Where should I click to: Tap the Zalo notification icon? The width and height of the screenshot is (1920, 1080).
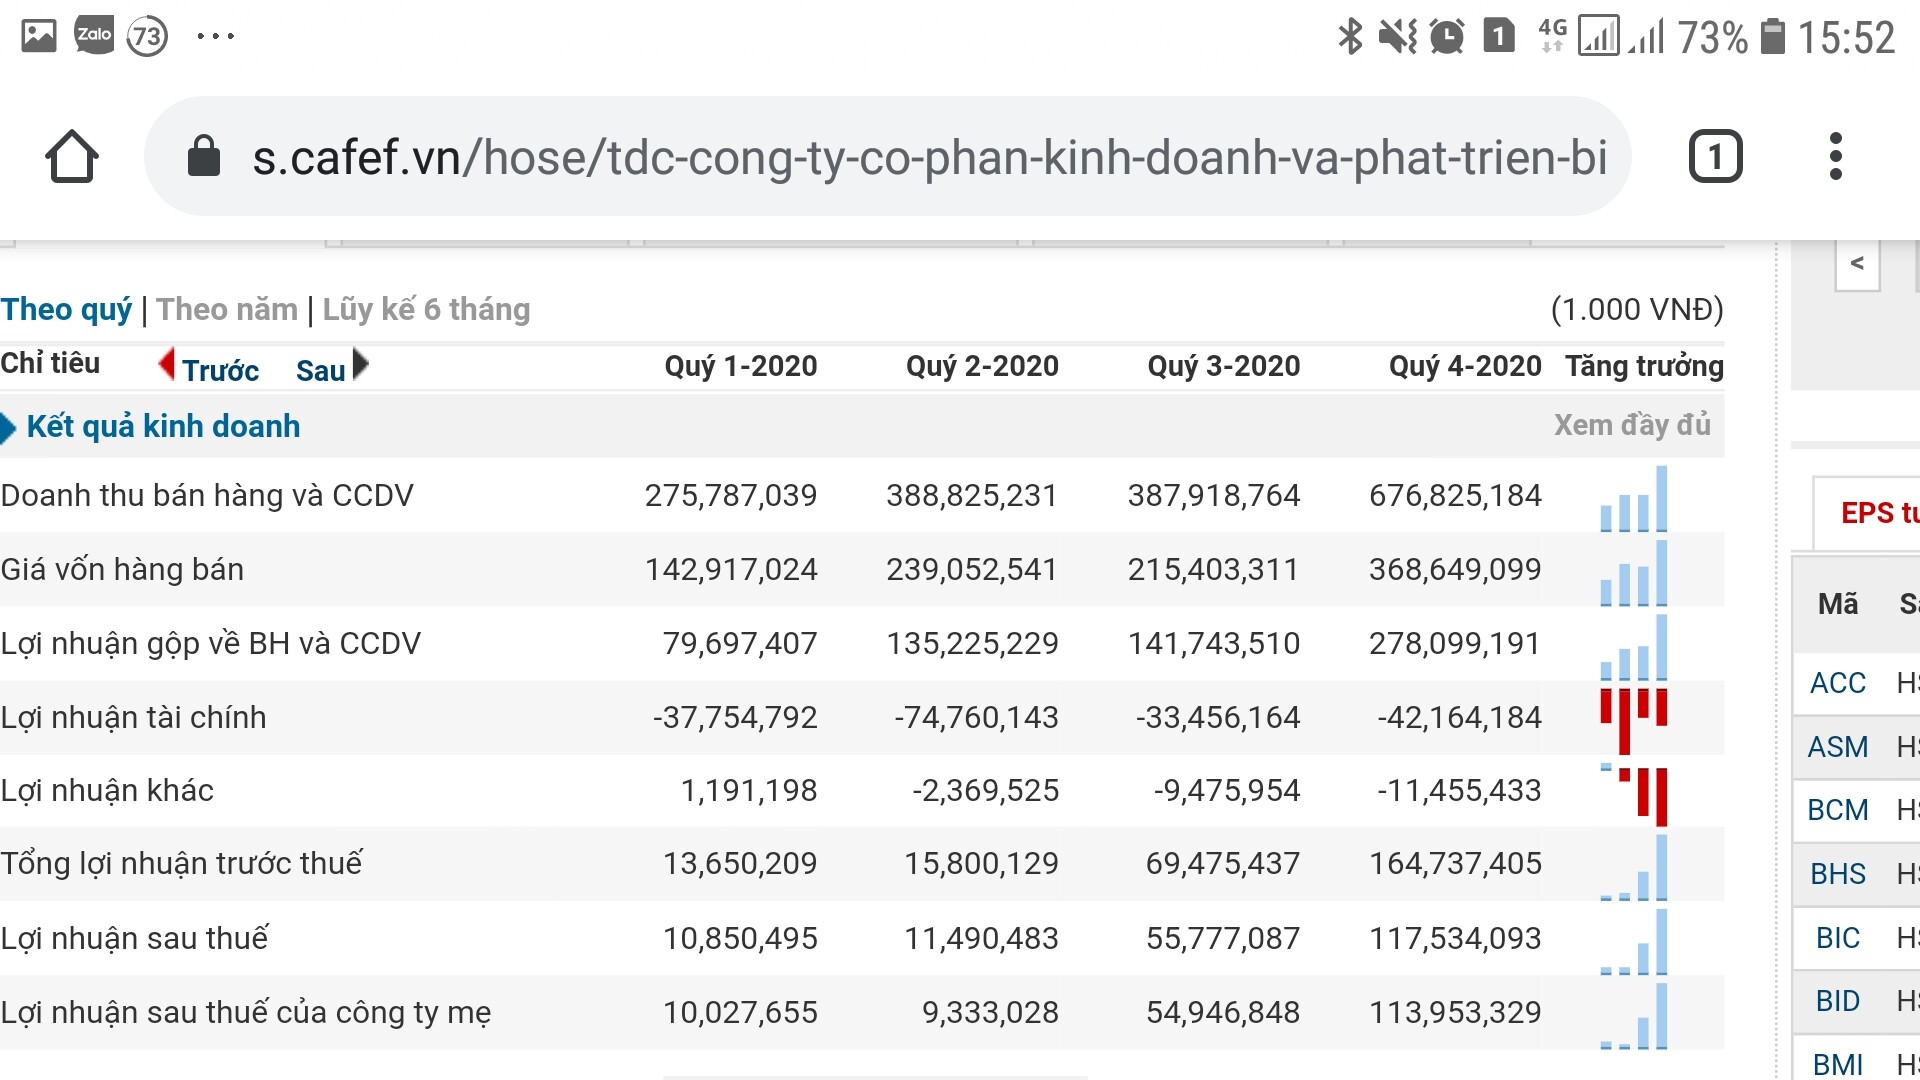click(x=94, y=36)
